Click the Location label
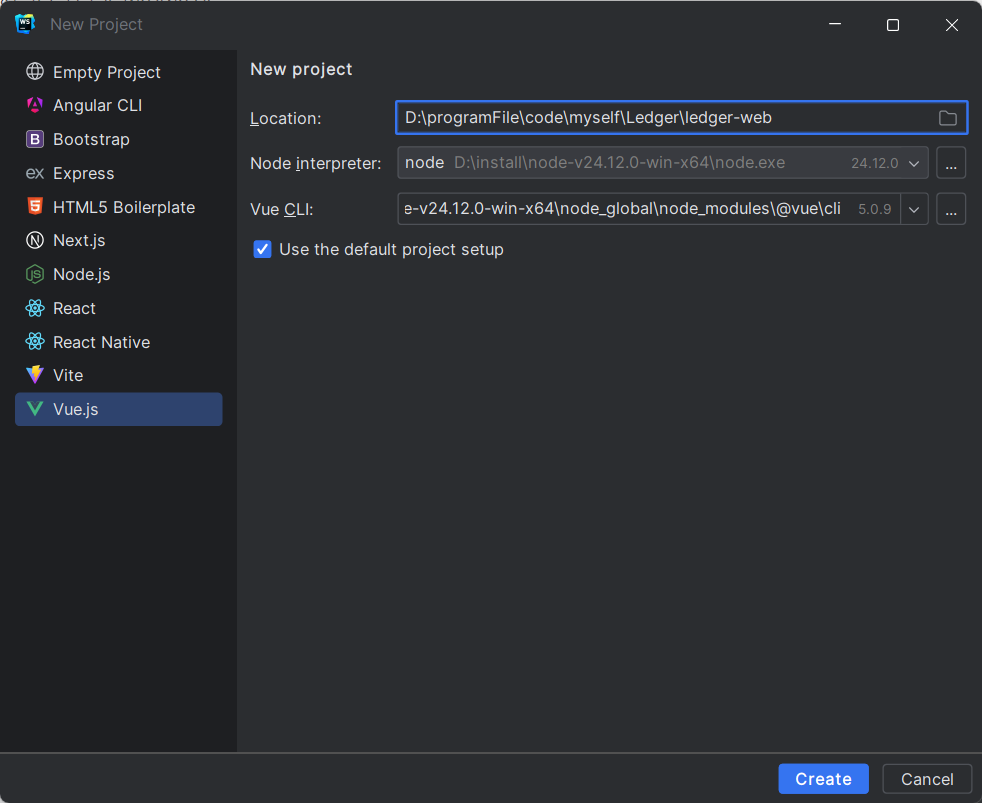Viewport: 982px width, 803px height. tap(286, 118)
